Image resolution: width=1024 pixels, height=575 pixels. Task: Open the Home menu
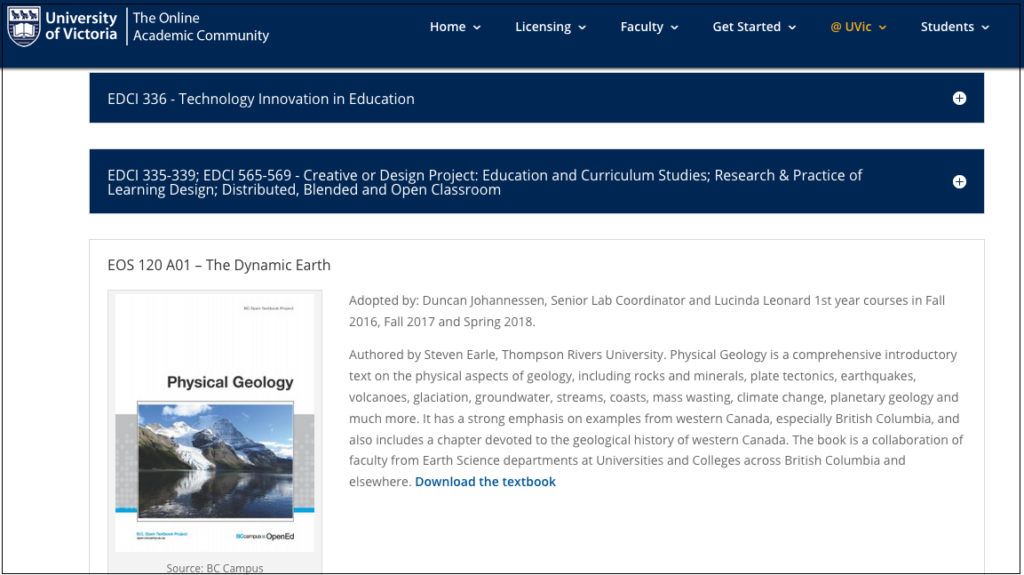coord(455,27)
